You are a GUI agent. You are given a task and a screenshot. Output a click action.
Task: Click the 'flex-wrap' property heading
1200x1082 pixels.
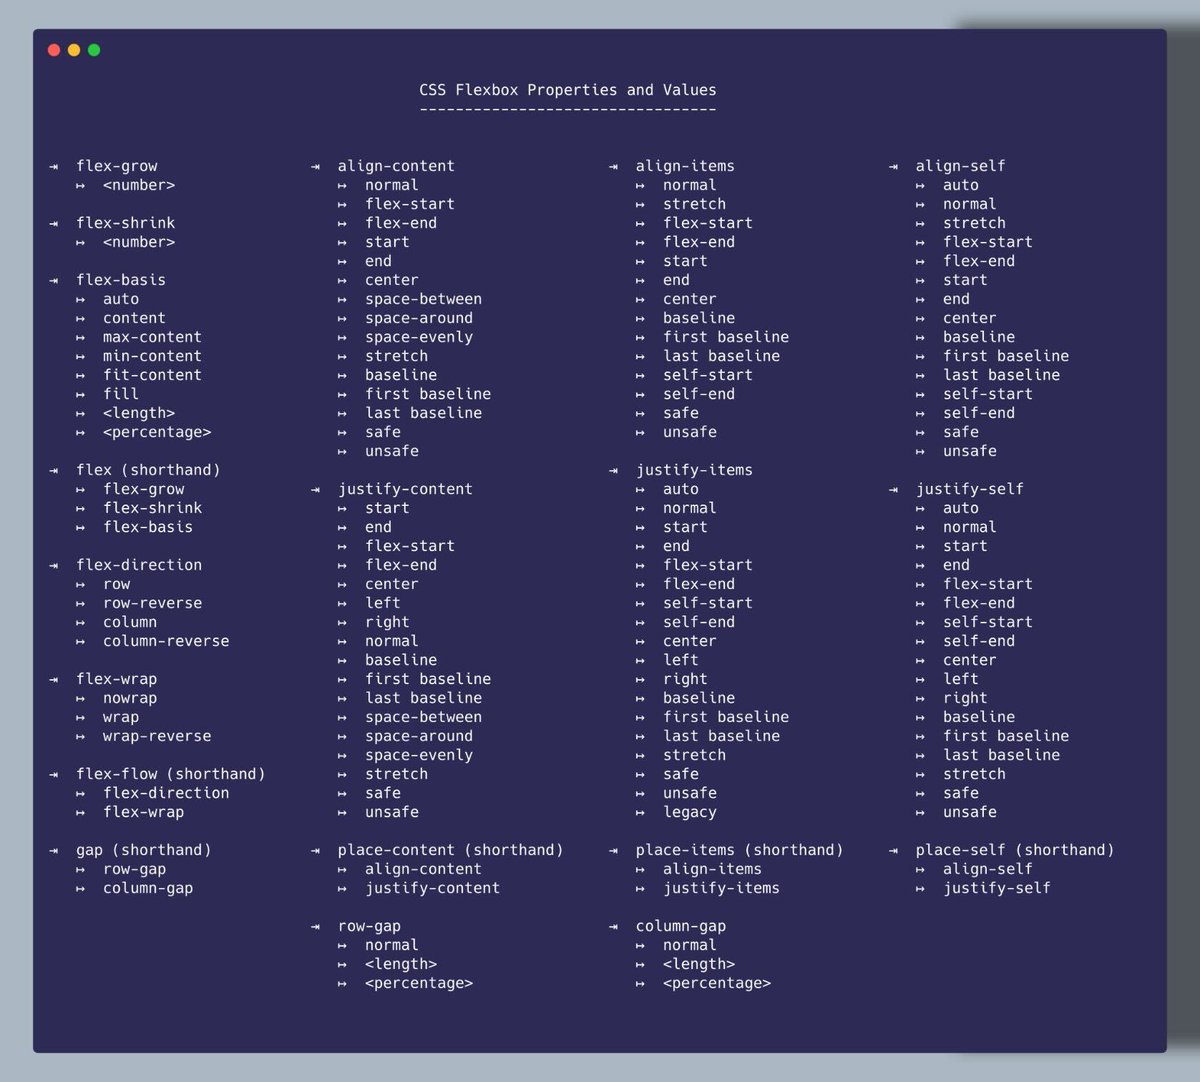pyautogui.click(x=117, y=679)
